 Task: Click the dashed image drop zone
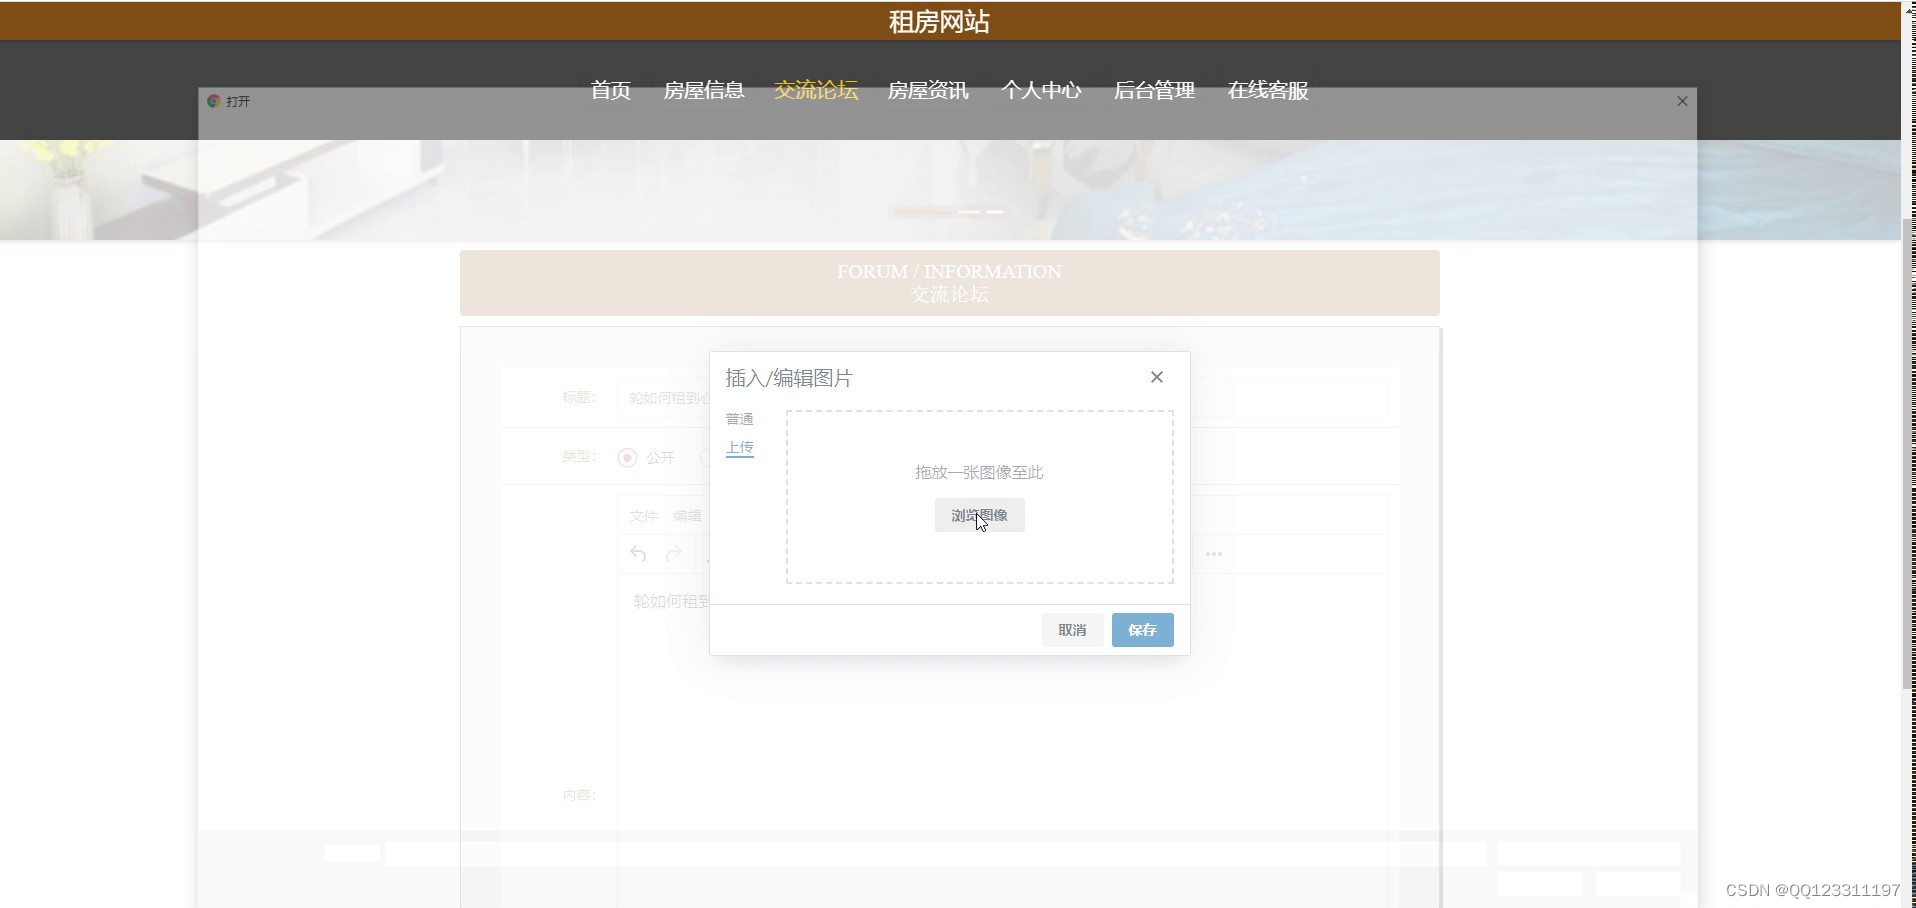click(x=979, y=497)
